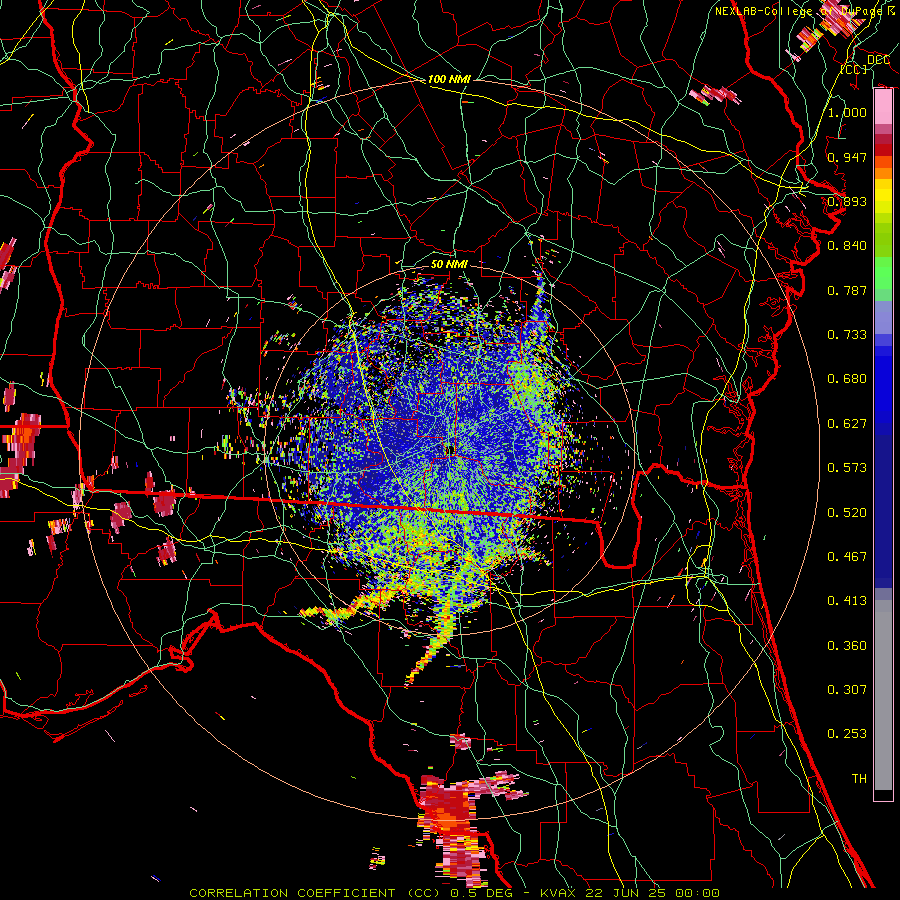Viewport: 900px width, 900px height.
Task: Select the 0.627 legend value
Action: click(x=847, y=423)
